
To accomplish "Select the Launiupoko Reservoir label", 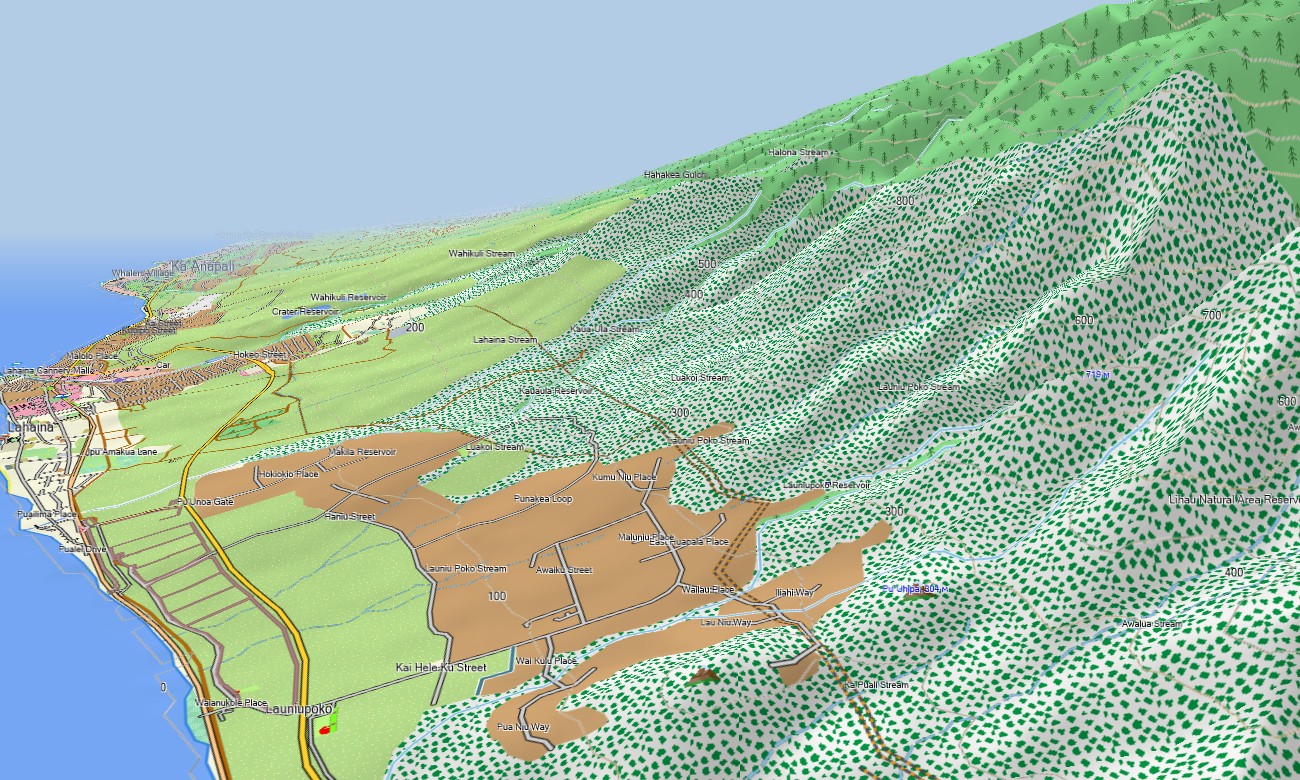I will click(826, 484).
